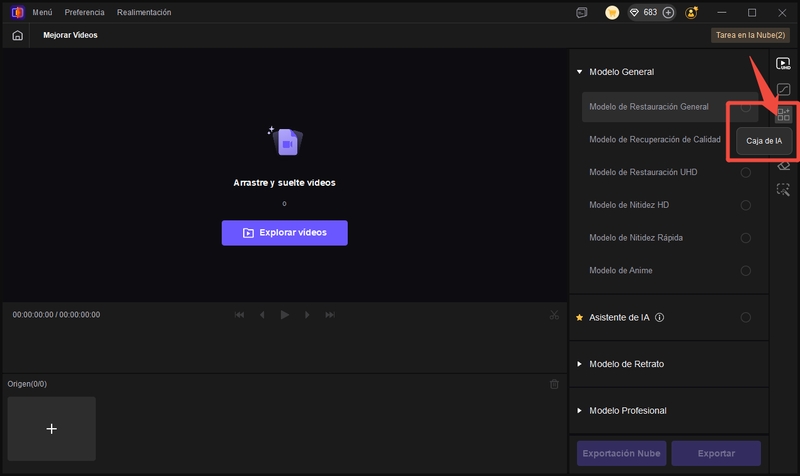Open the screen message icon in title bar
This screenshot has width=800, height=476.
point(582,13)
